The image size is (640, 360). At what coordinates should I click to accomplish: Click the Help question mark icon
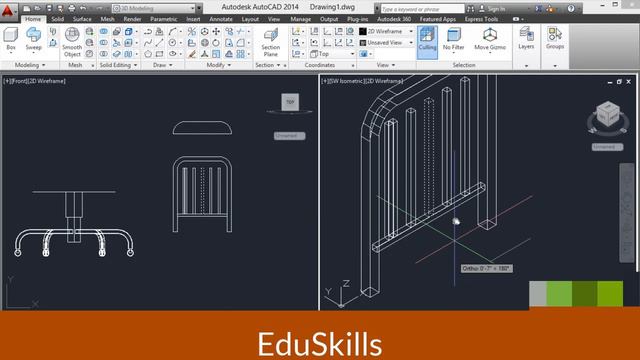[571, 8]
